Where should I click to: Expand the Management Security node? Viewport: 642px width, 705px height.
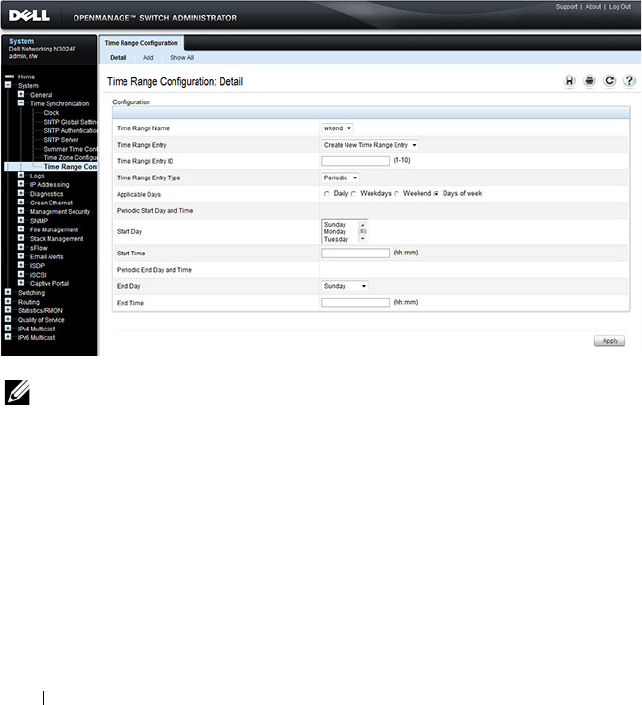[21, 211]
